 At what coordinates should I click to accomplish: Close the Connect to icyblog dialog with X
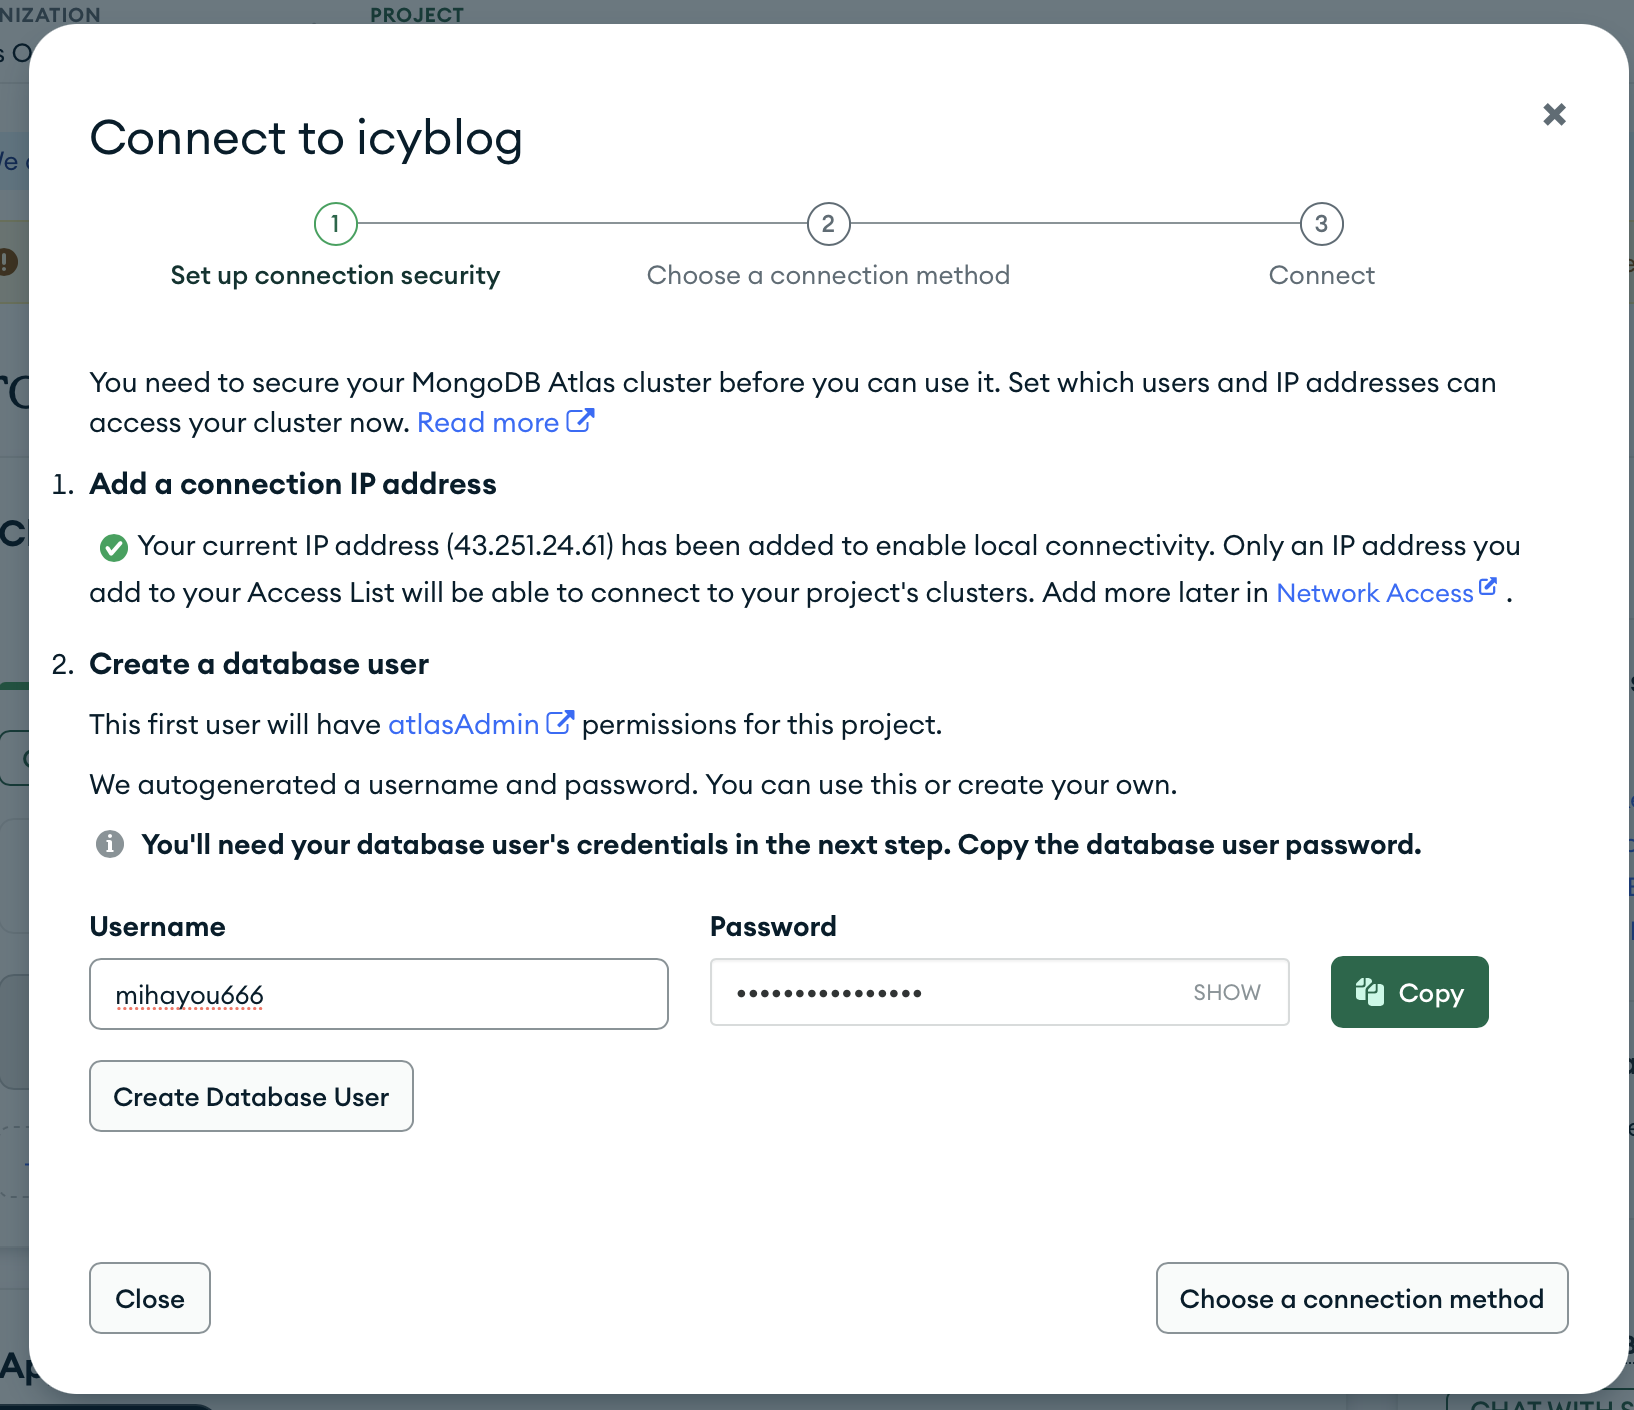click(1554, 114)
